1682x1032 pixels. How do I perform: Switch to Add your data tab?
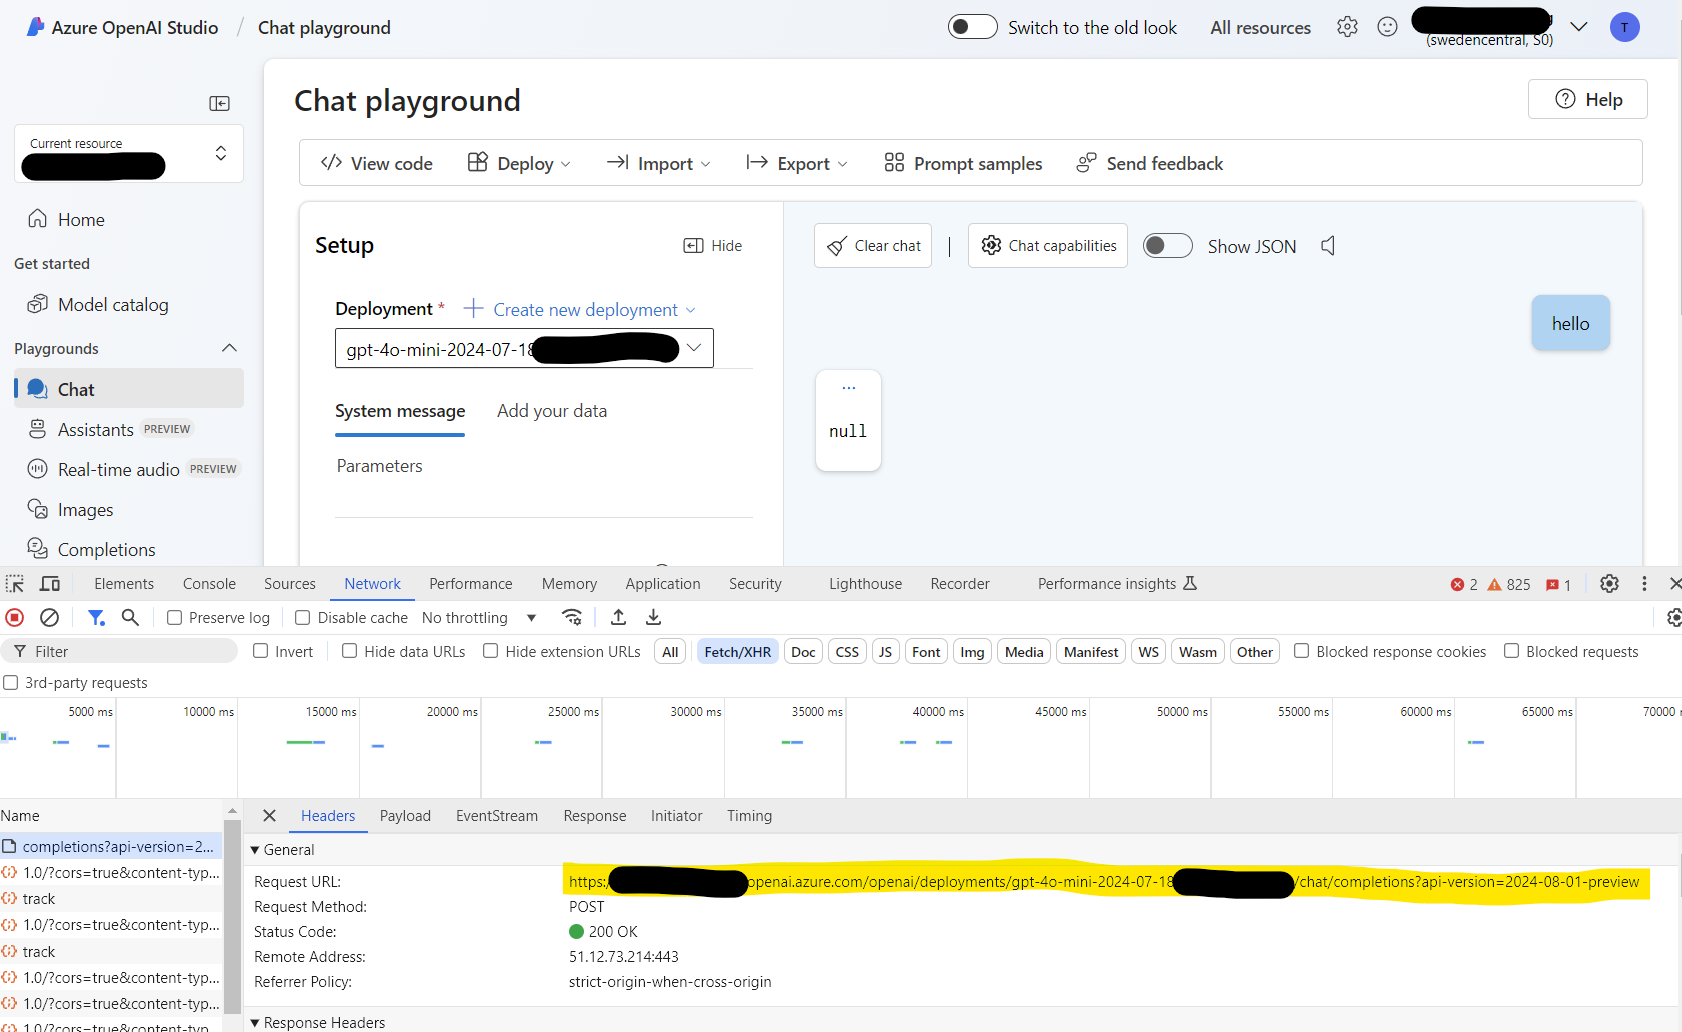(552, 411)
